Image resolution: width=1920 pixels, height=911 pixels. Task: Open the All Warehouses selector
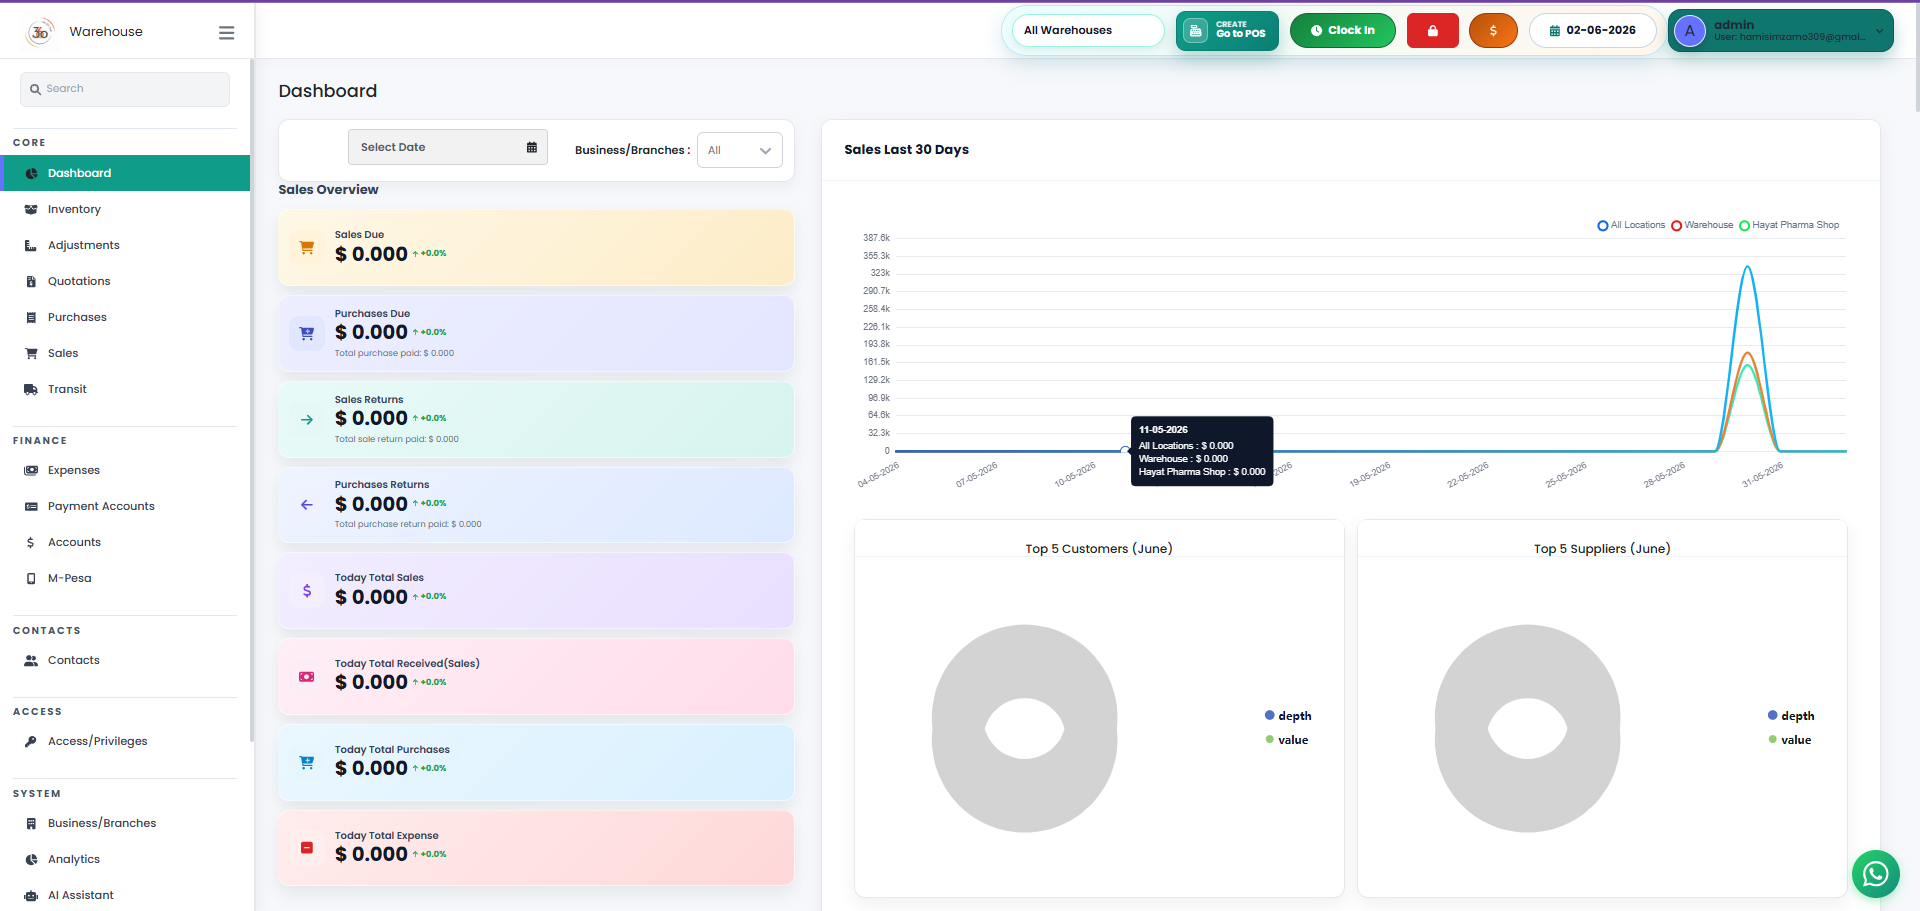[1088, 31]
